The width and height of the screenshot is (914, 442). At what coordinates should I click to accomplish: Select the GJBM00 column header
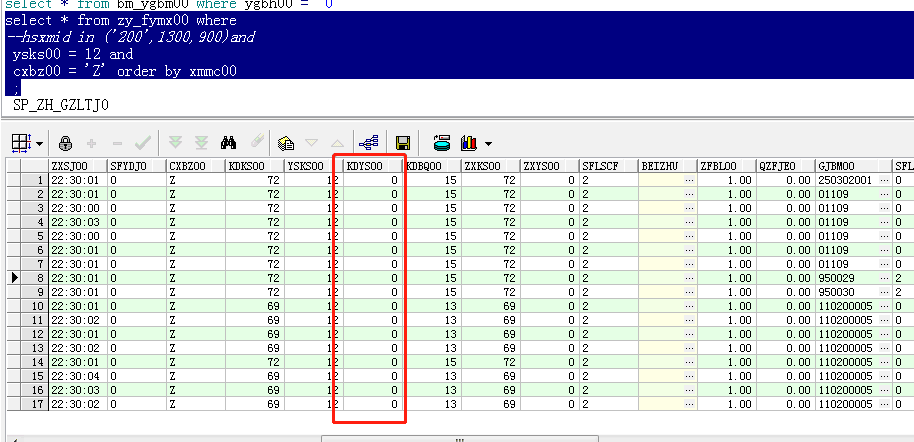[853, 166]
